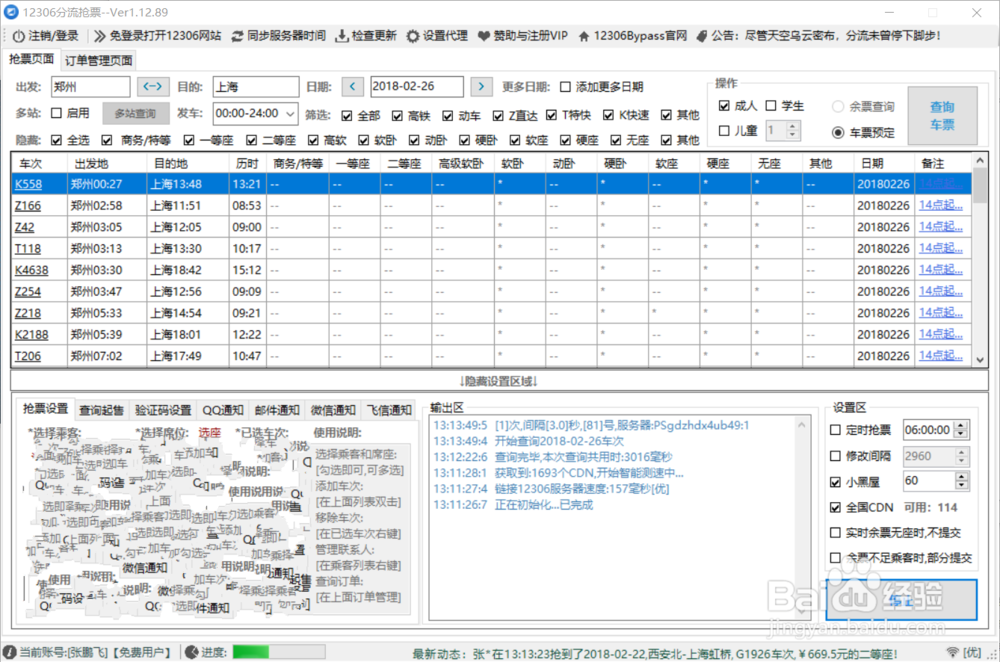Select 车票预定 radio button

(x=838, y=133)
